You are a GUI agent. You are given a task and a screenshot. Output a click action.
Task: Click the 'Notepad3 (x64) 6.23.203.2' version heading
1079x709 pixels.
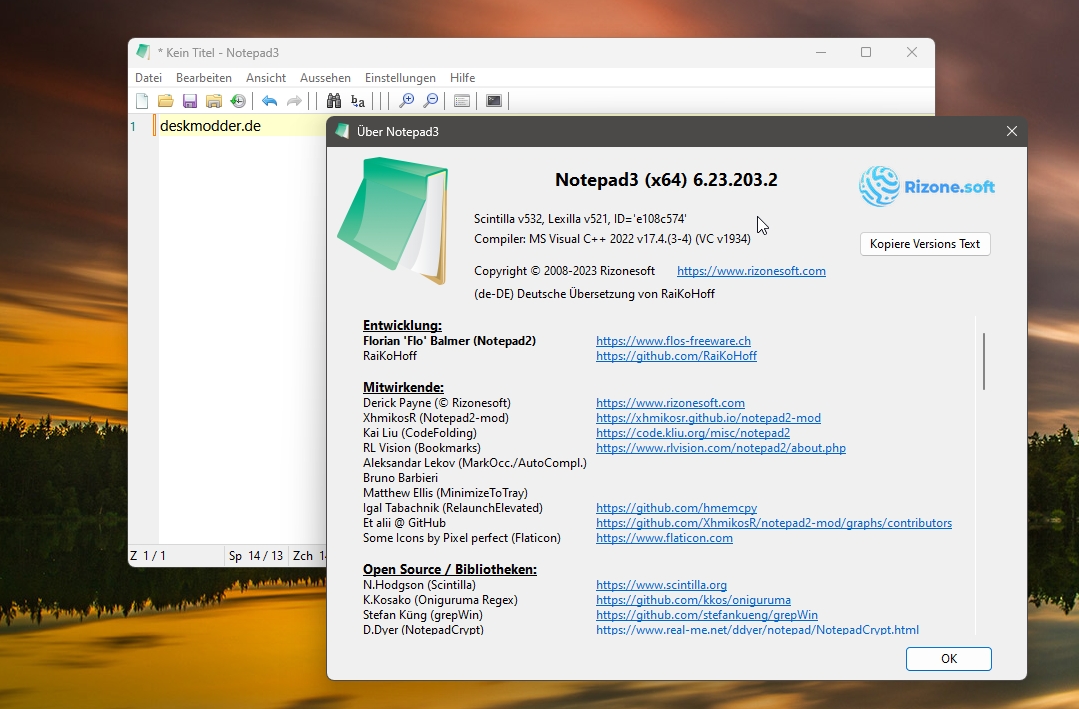[666, 180]
